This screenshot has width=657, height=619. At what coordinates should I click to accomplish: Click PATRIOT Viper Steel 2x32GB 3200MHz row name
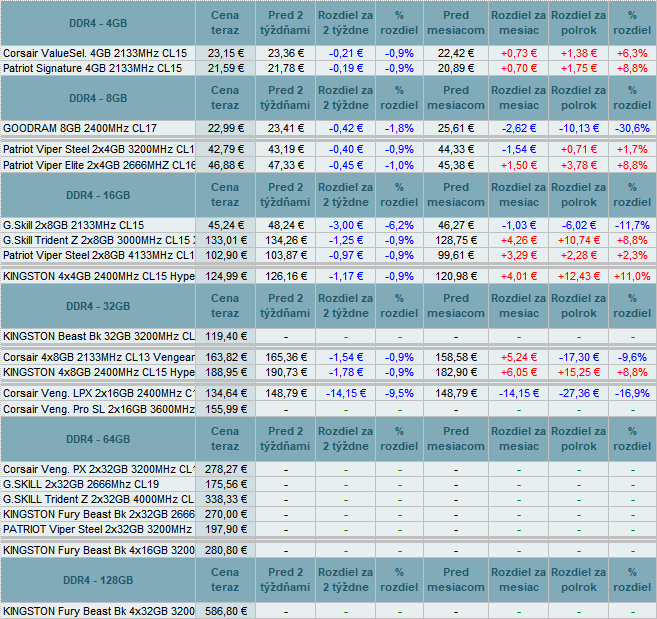click(97, 529)
